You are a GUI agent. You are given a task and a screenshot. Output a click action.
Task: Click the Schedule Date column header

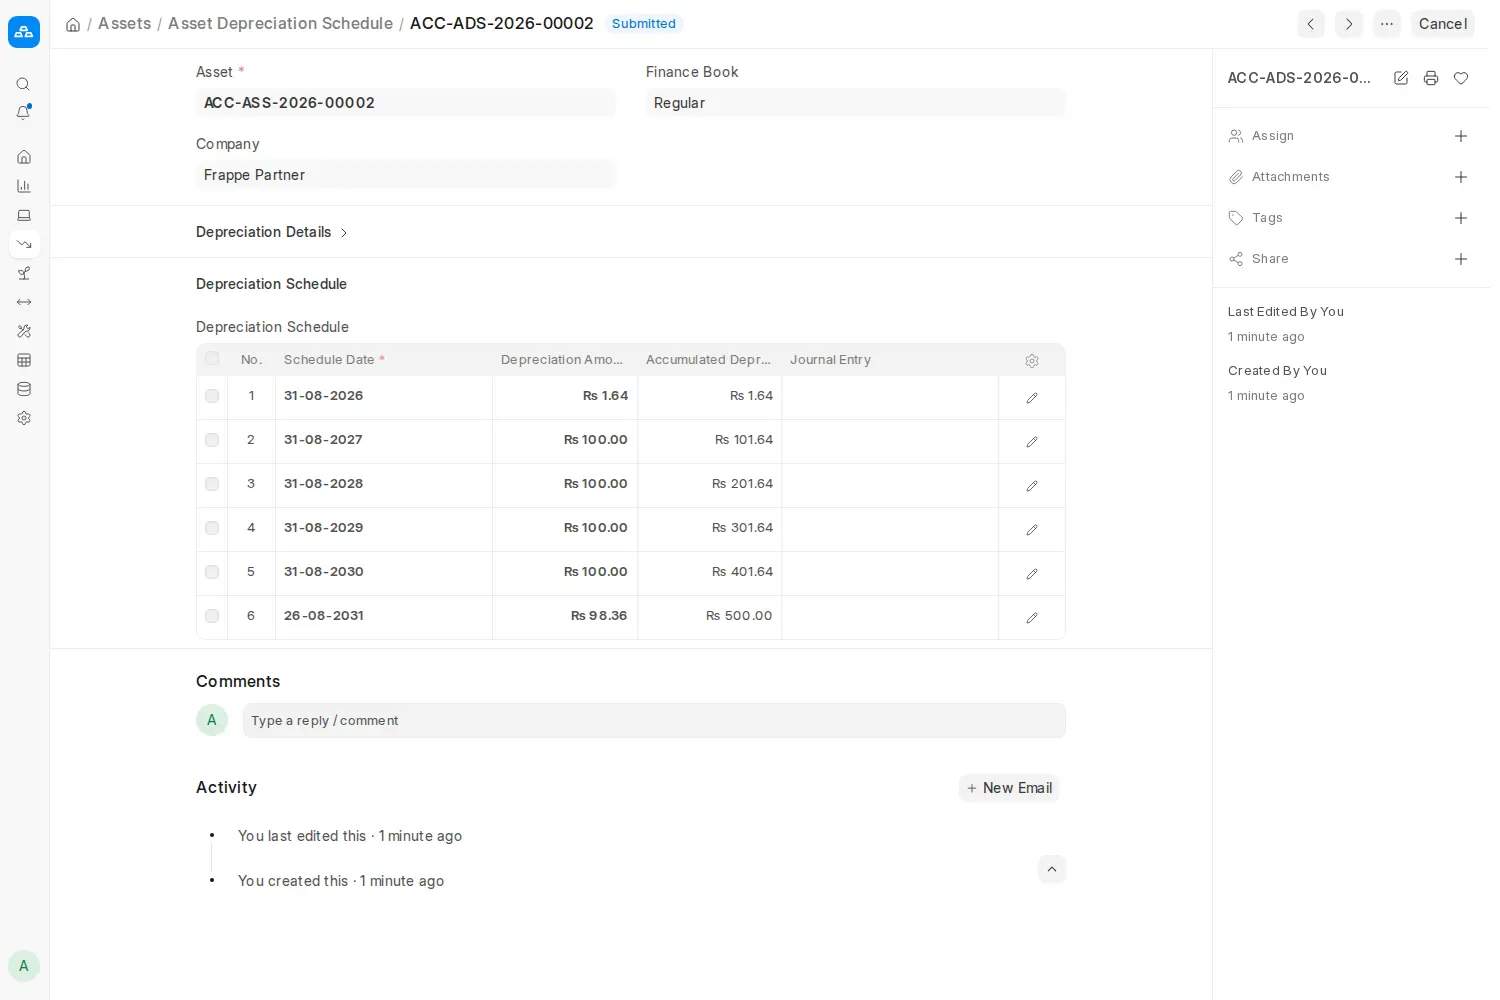click(x=384, y=360)
